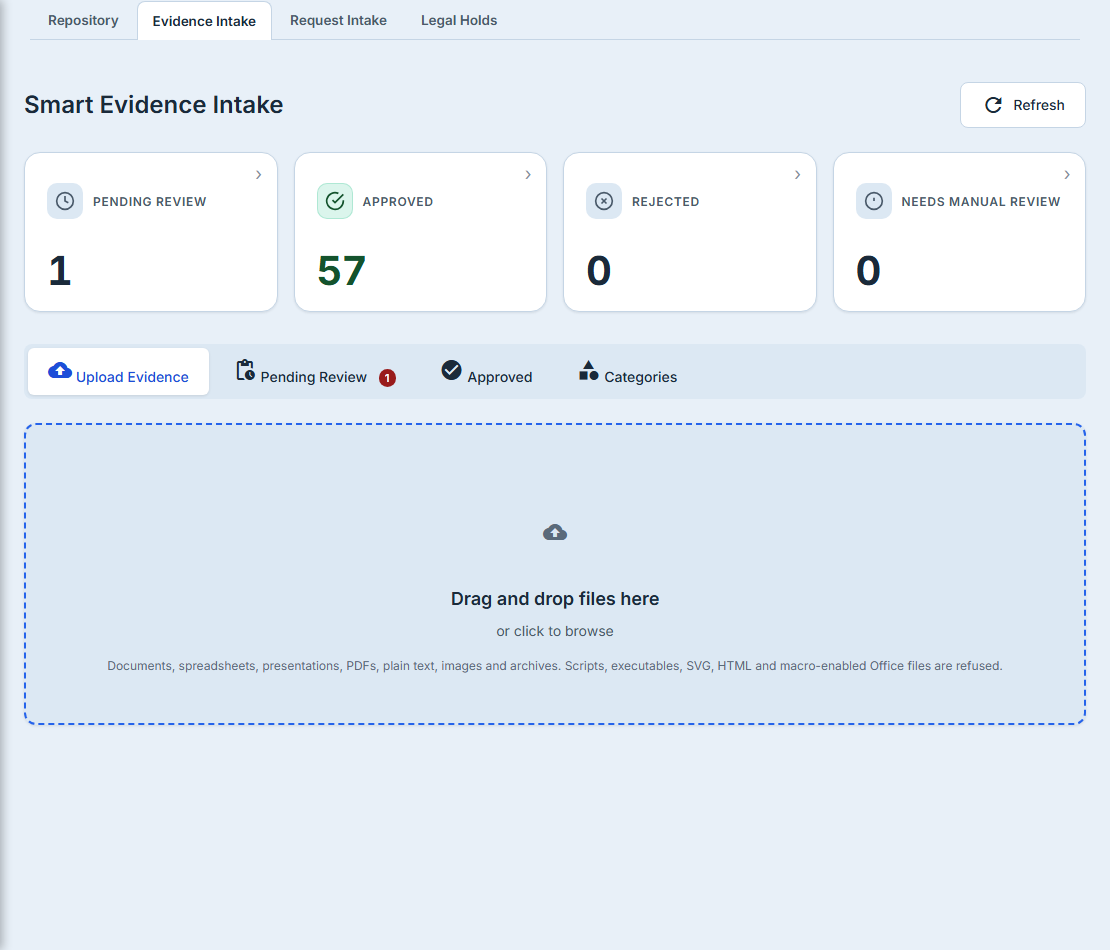Click 'Drag and drop files here'

pos(555,599)
